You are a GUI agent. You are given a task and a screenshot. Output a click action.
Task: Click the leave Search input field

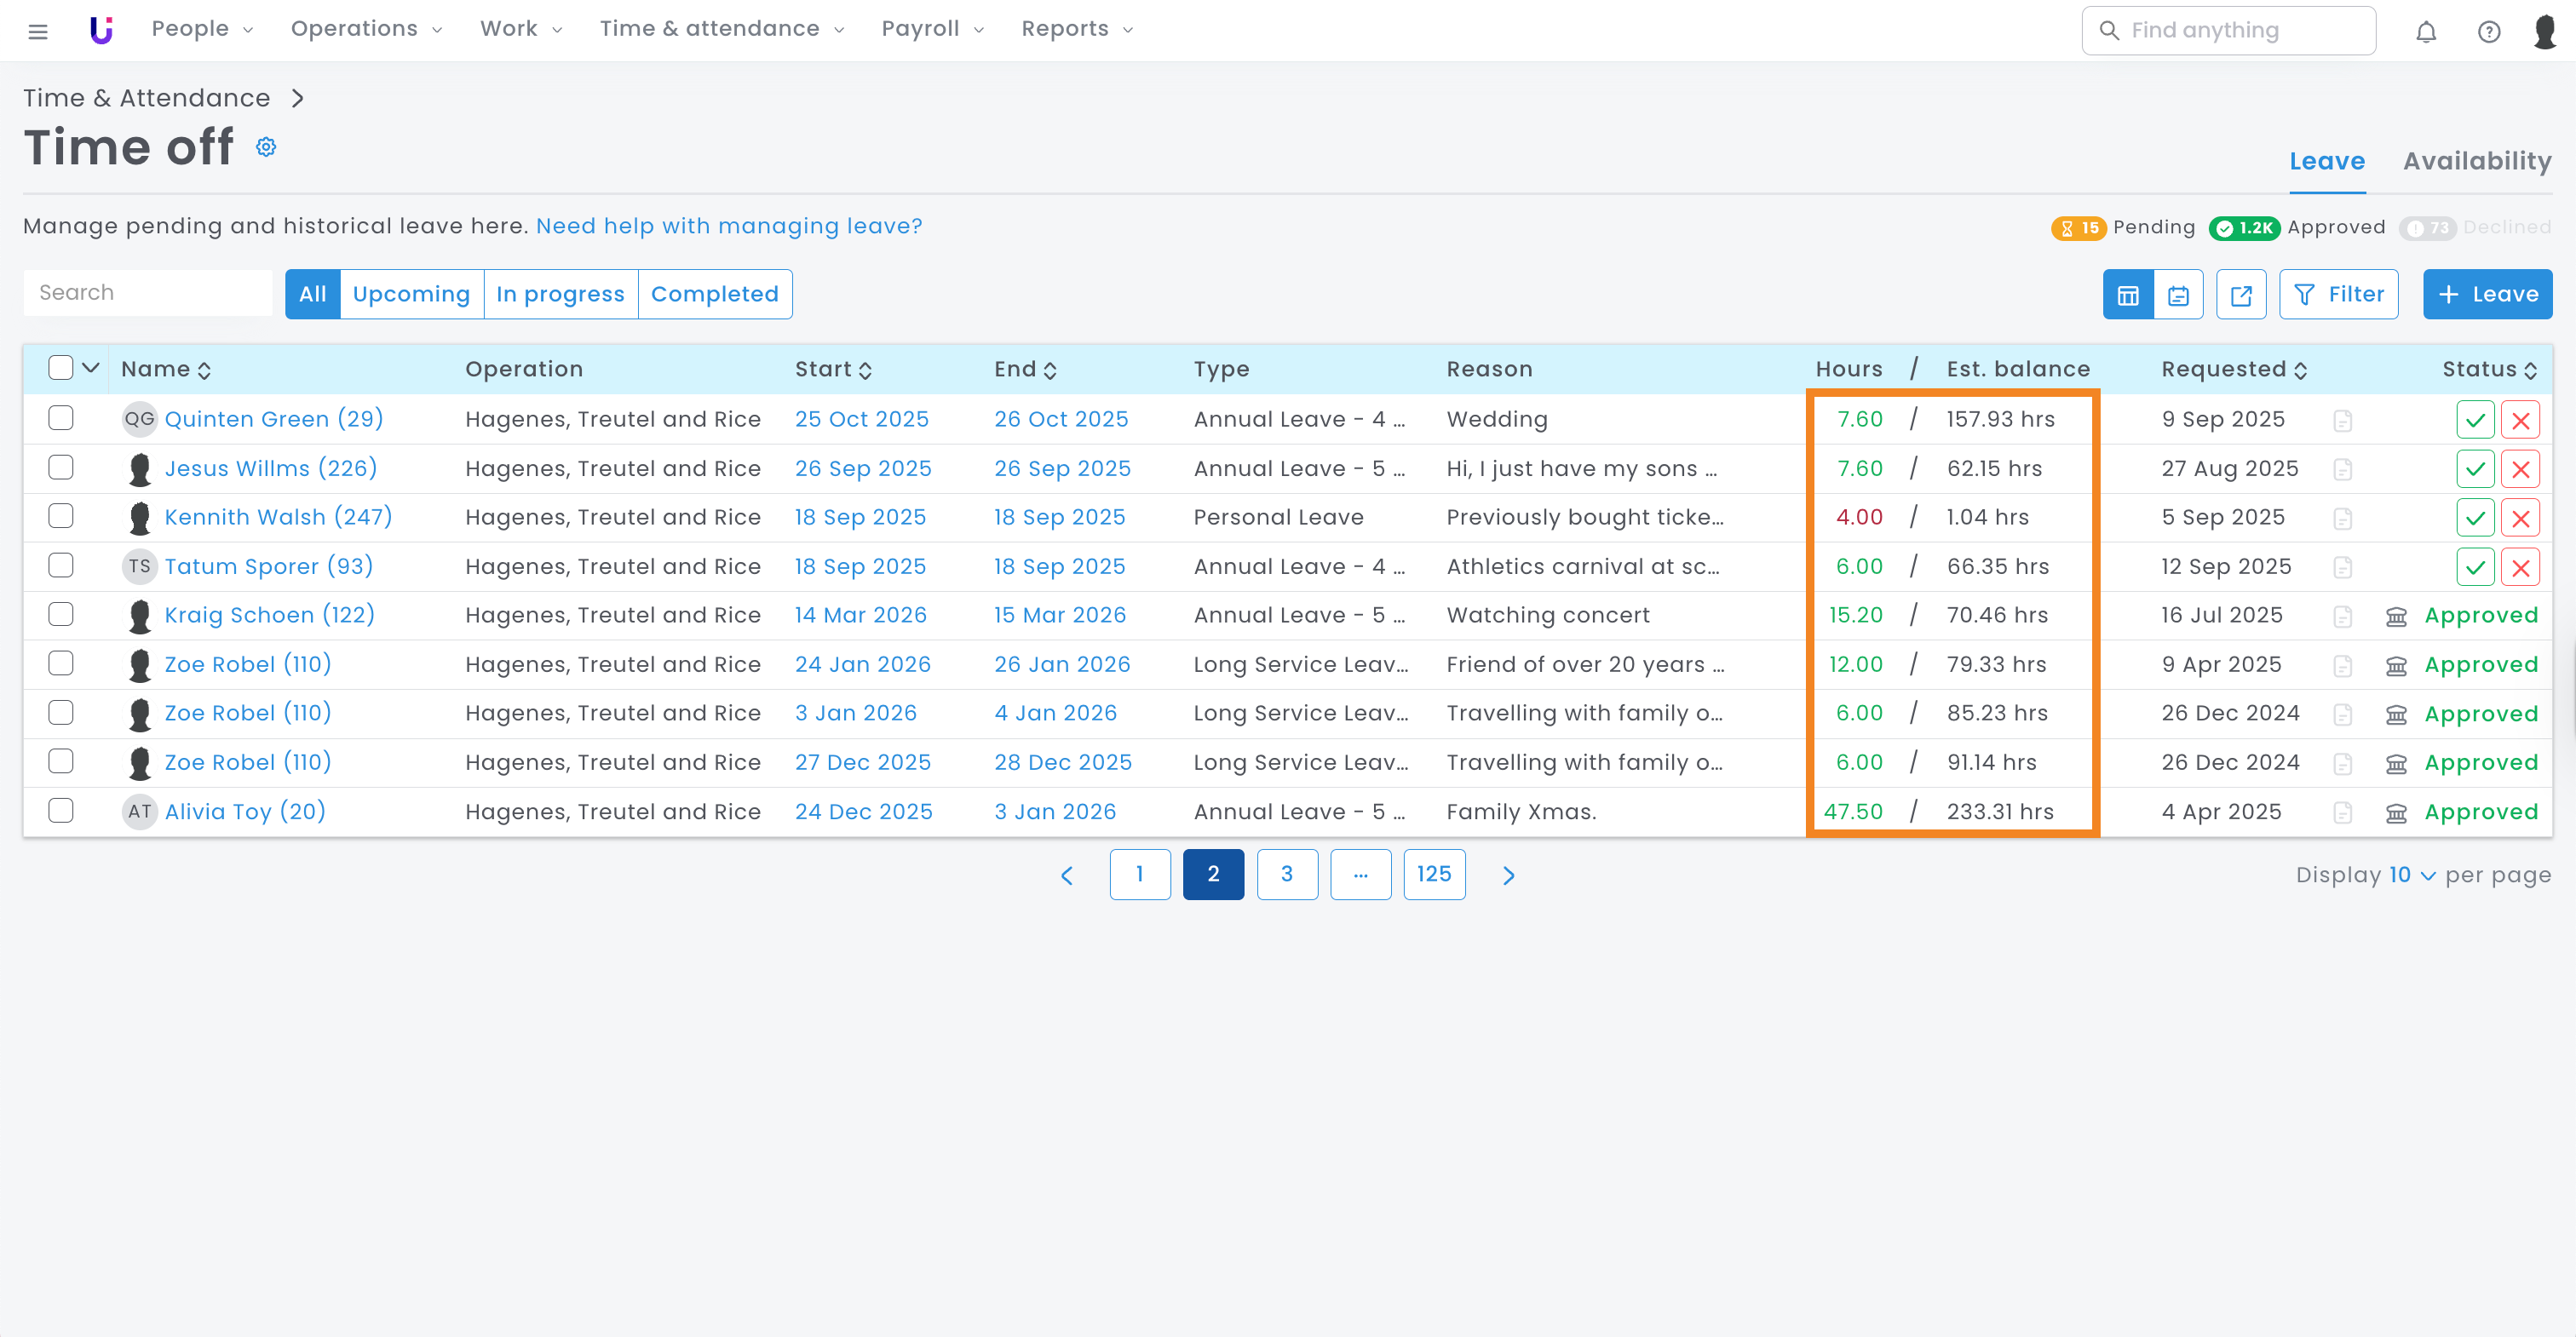148,293
